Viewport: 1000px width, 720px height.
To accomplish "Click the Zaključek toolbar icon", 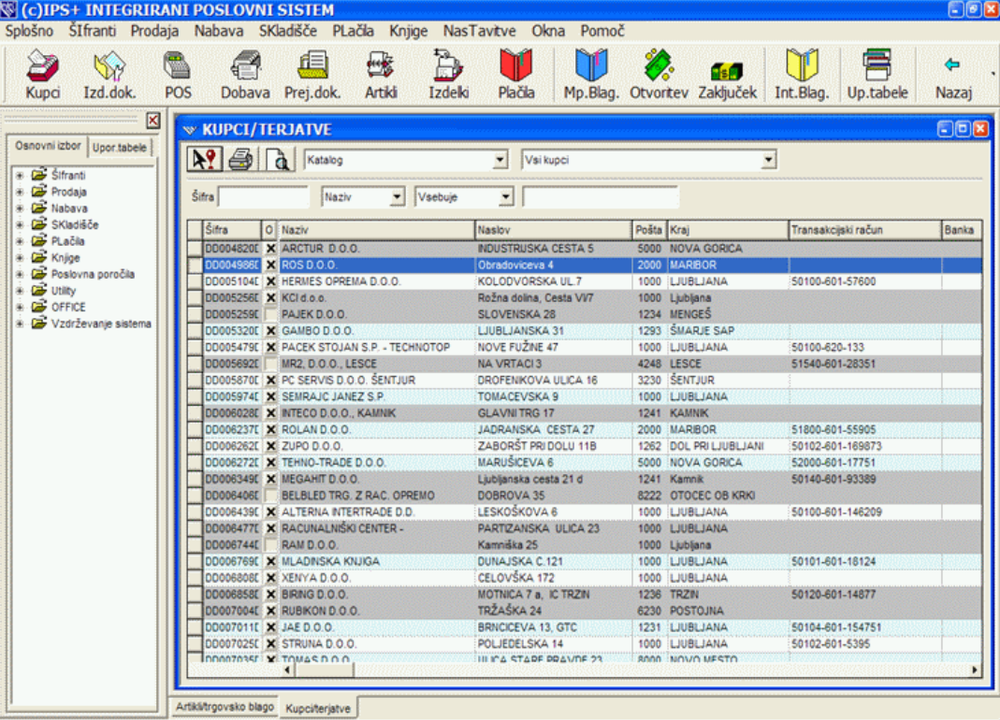I will (727, 70).
